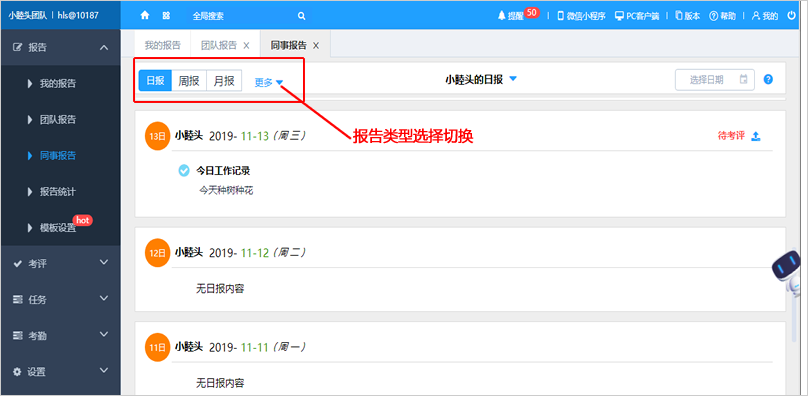
Task: Open the PC客户端 monitor icon
Action: click(619, 15)
